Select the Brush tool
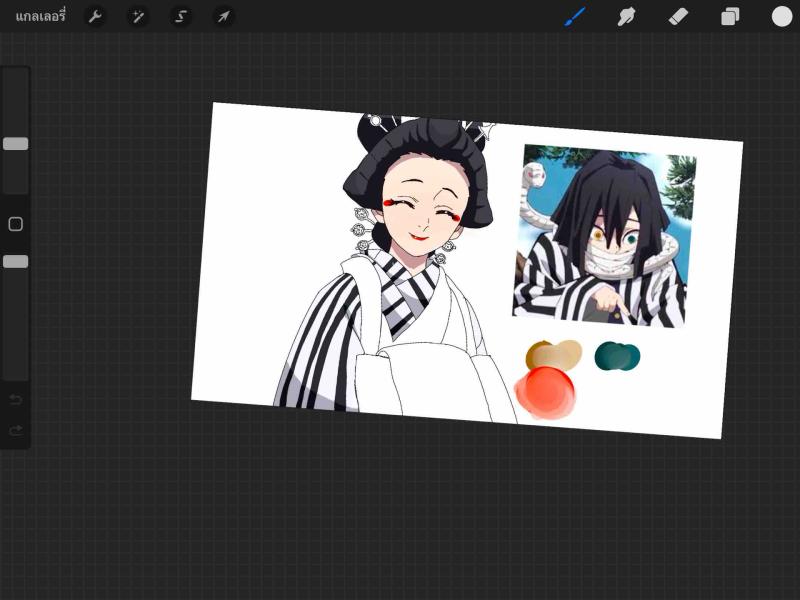The image size is (800, 600). tap(575, 17)
